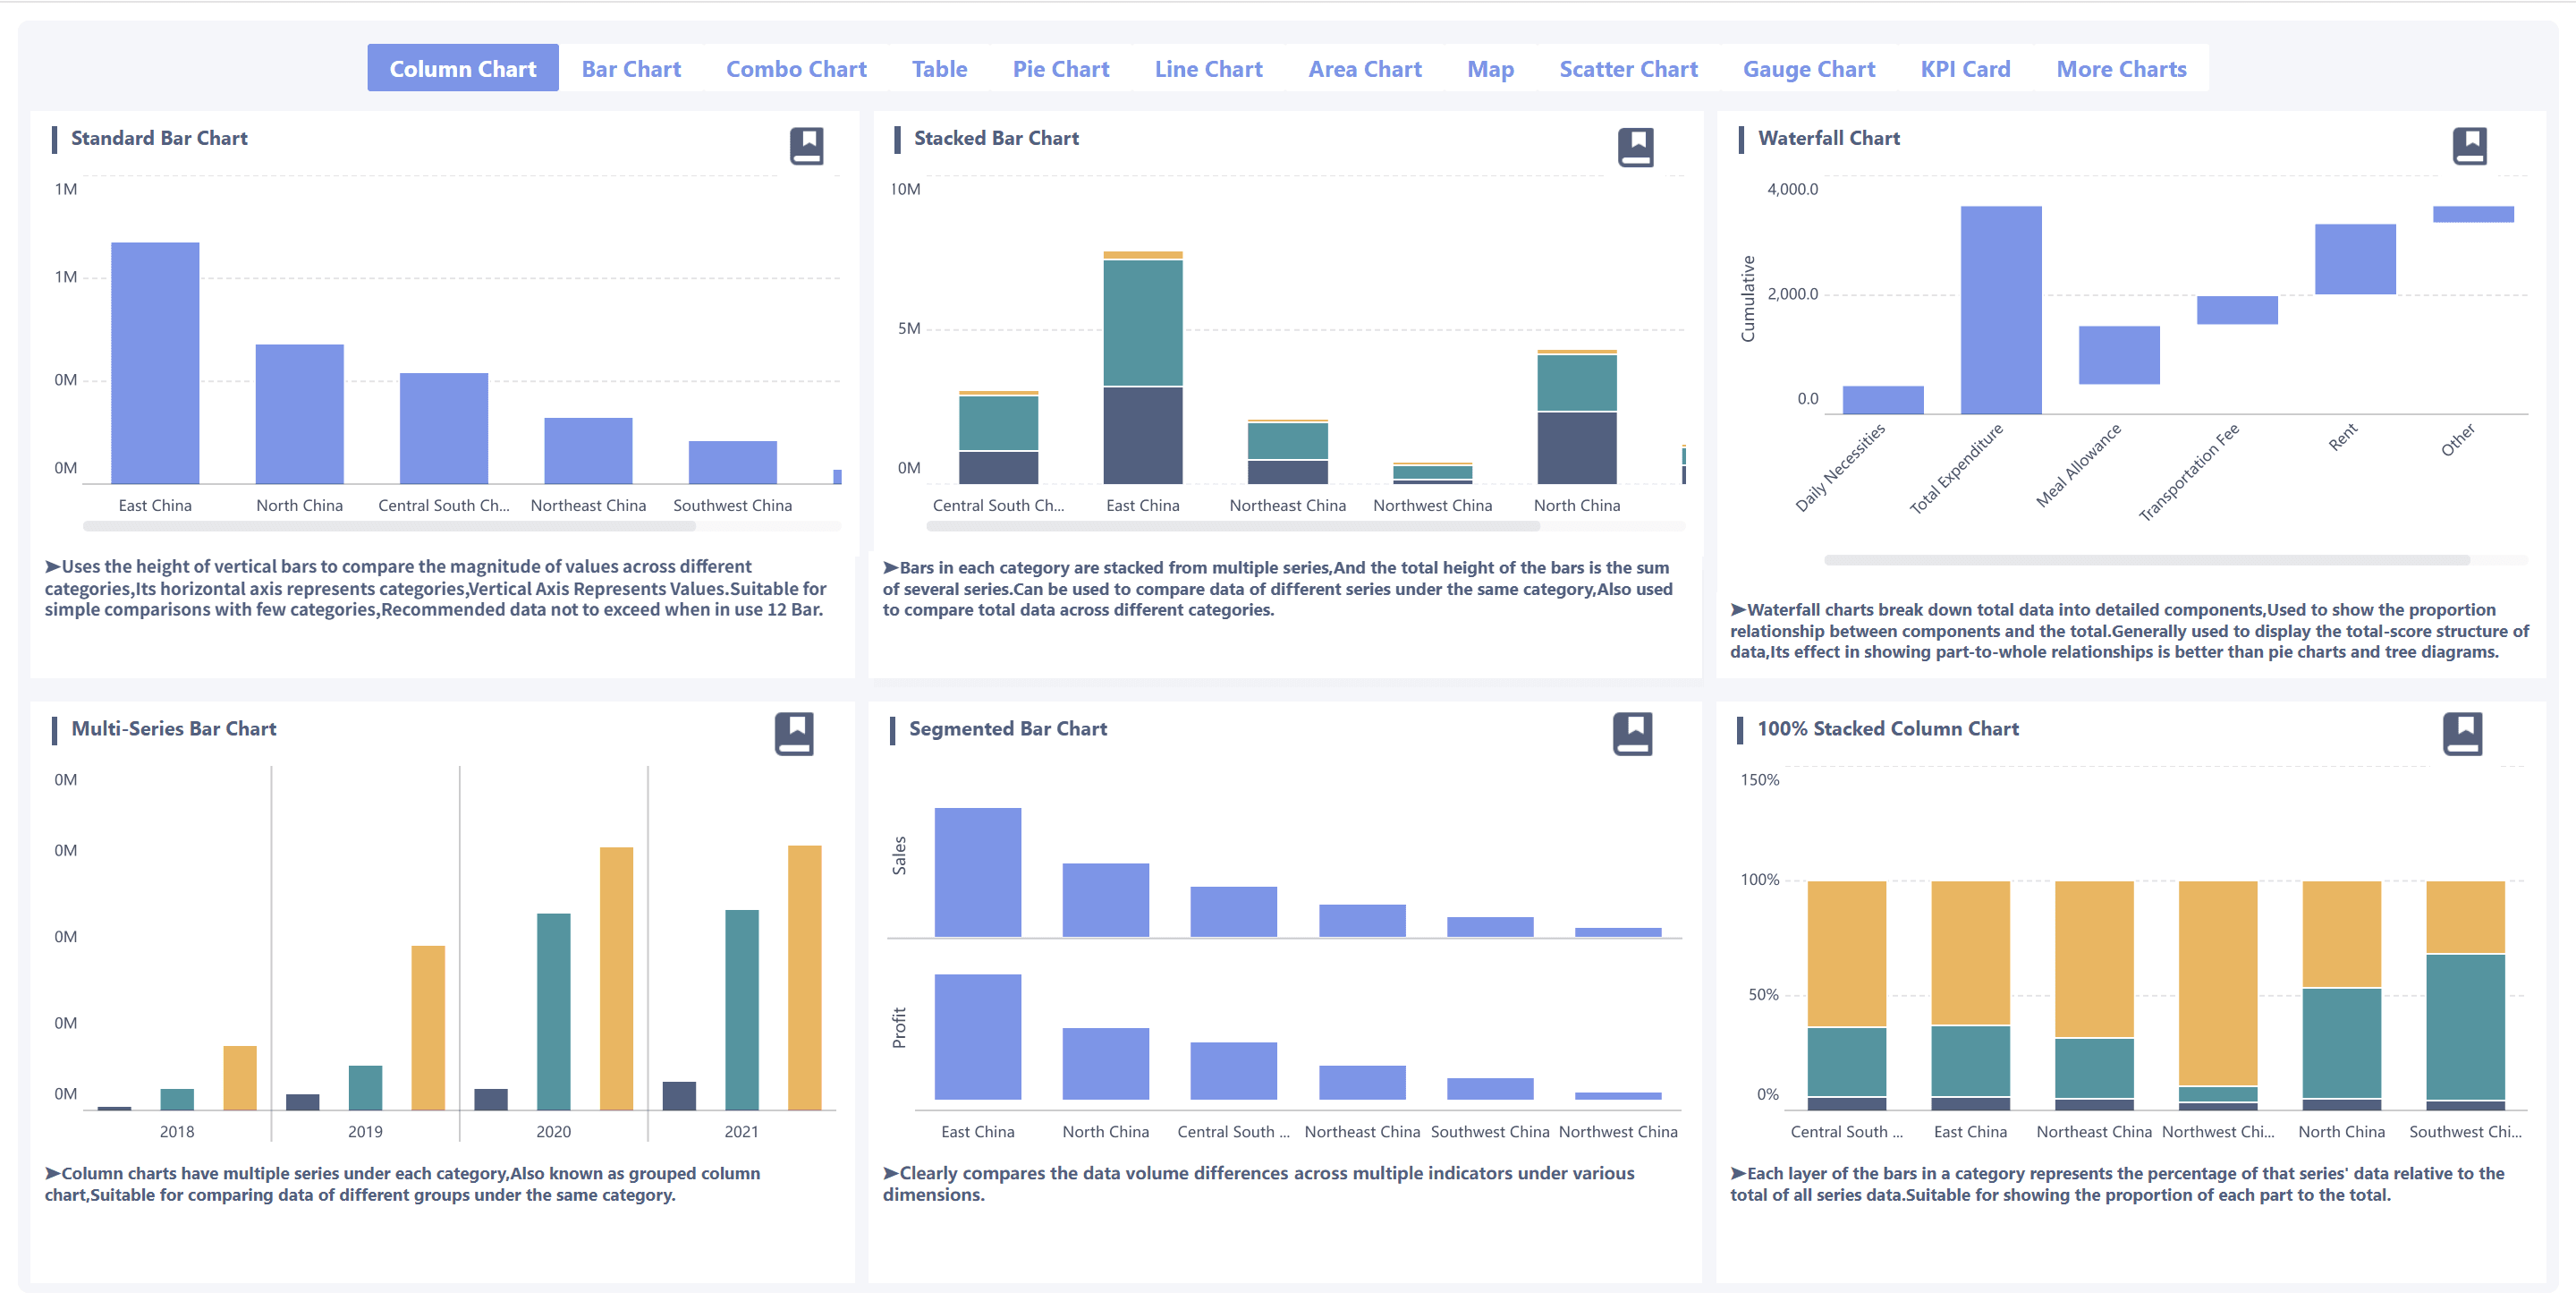Click the Total Expenditure waterfall bar

coord(2001,310)
